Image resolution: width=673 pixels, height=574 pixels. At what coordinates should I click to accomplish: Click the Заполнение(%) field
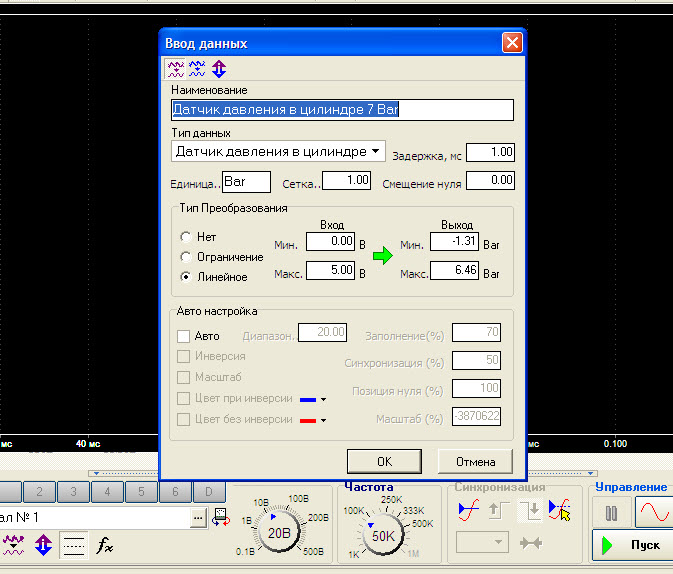[476, 332]
